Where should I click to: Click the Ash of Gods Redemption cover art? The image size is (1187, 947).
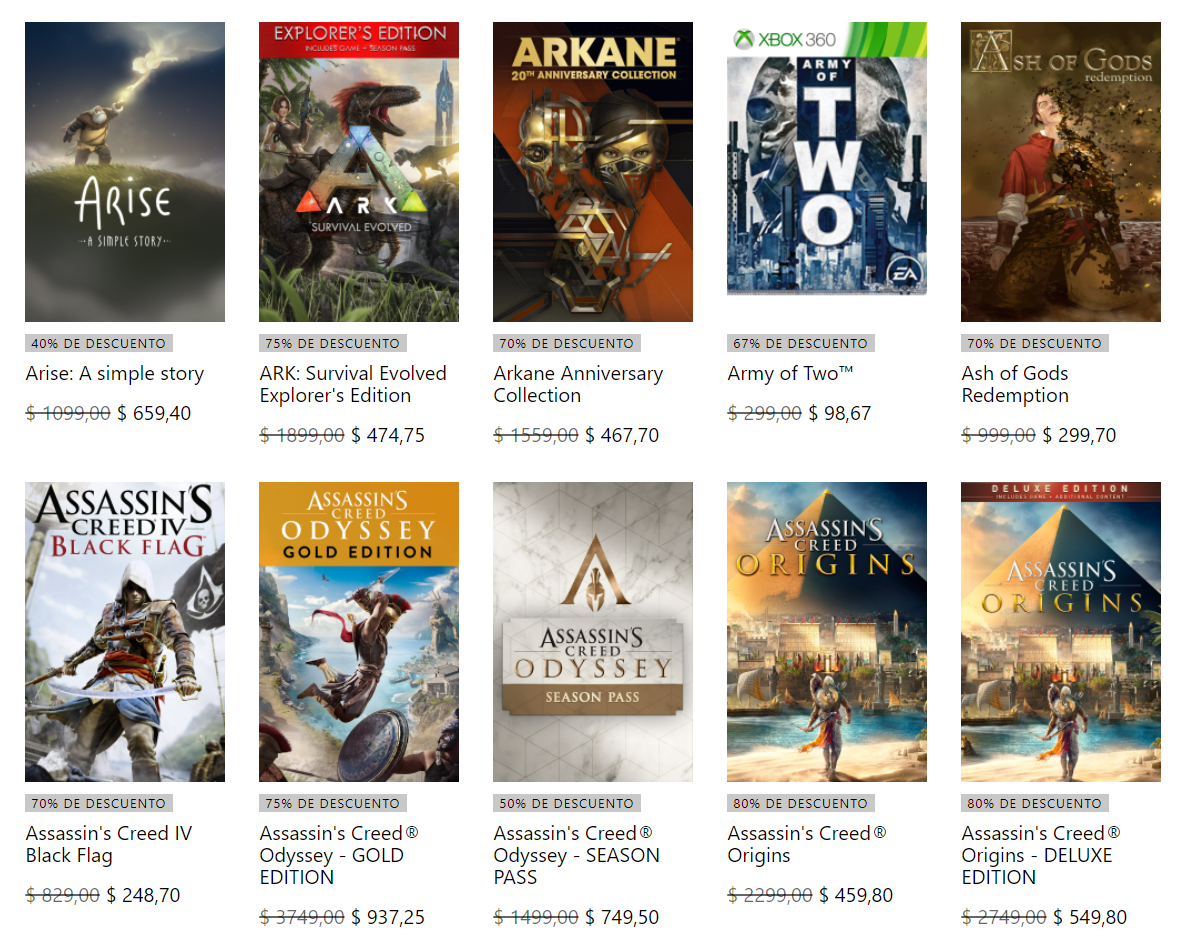pyautogui.click(x=1061, y=172)
